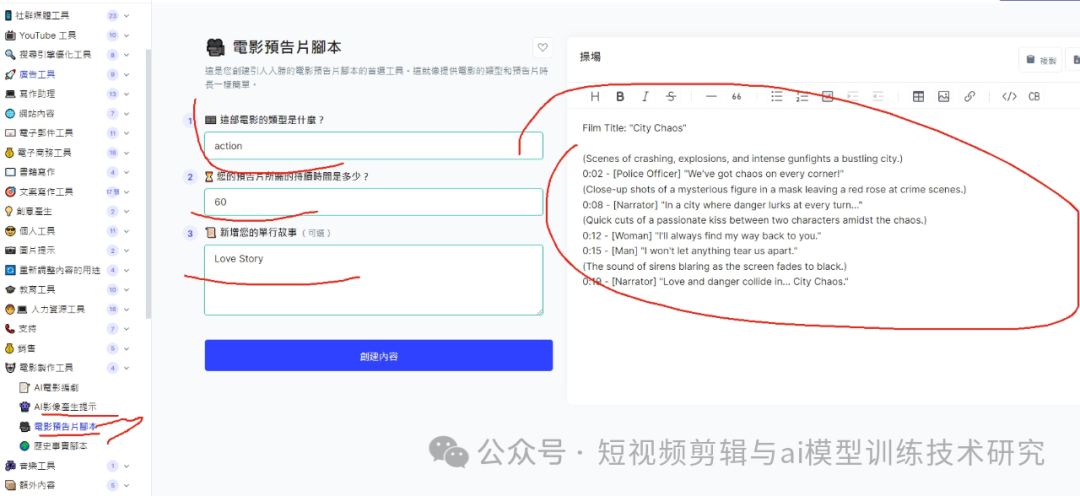Click the sidebar vertical scrollbar
The image size is (1080, 496).
[148, 183]
